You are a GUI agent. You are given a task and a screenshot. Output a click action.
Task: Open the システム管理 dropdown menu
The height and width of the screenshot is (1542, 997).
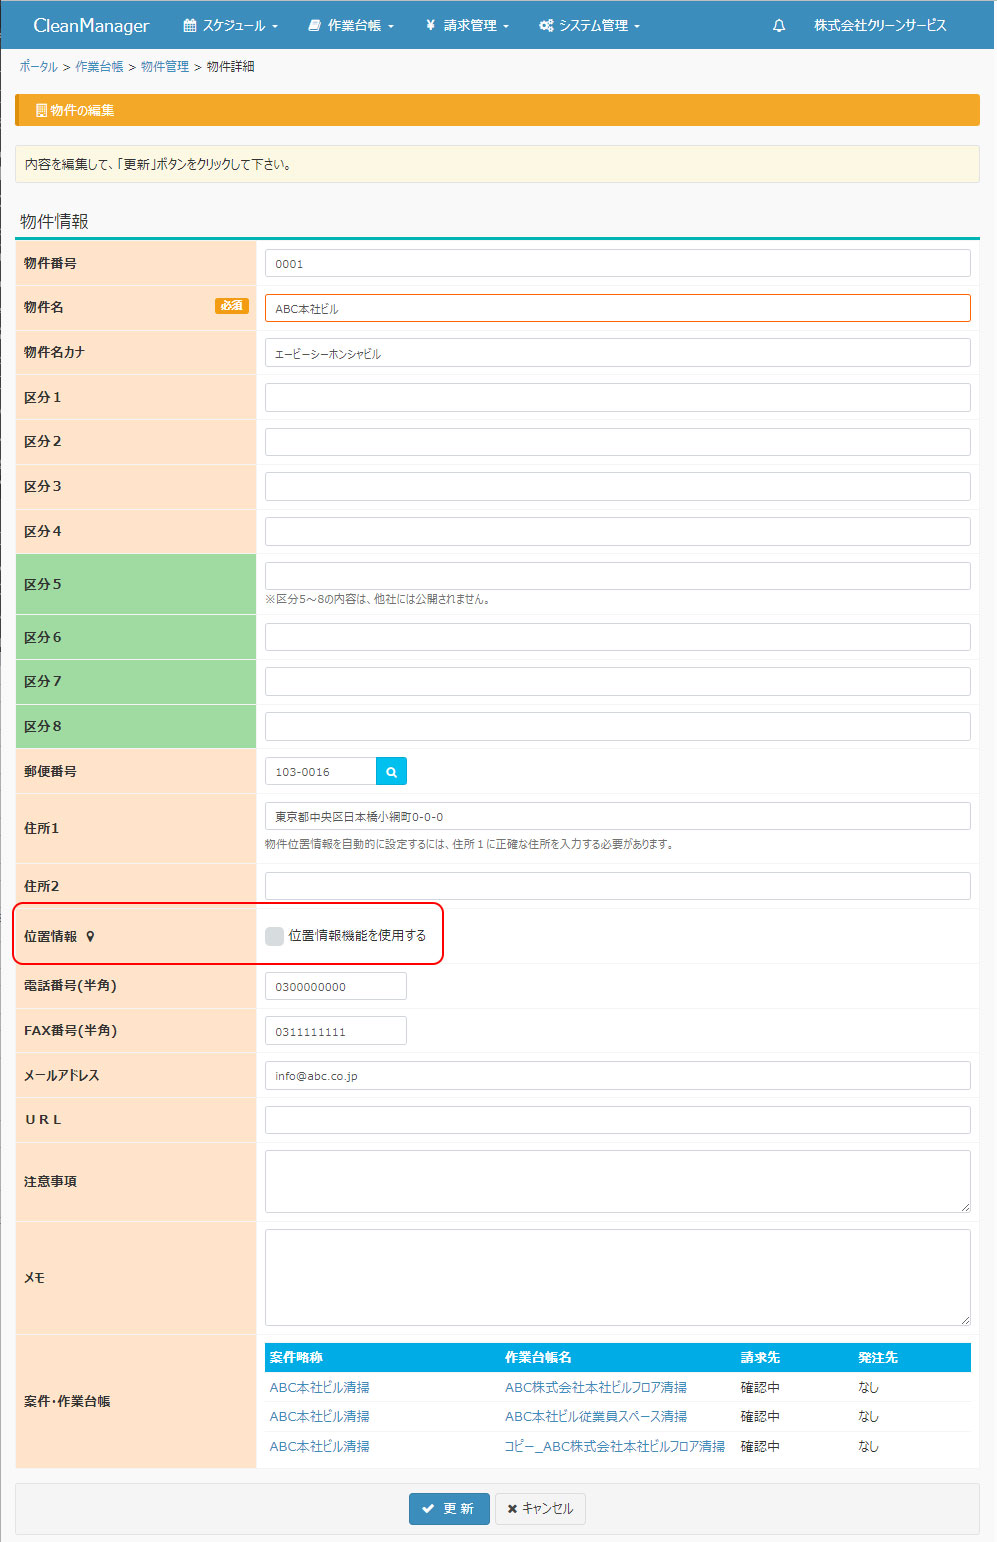point(589,25)
